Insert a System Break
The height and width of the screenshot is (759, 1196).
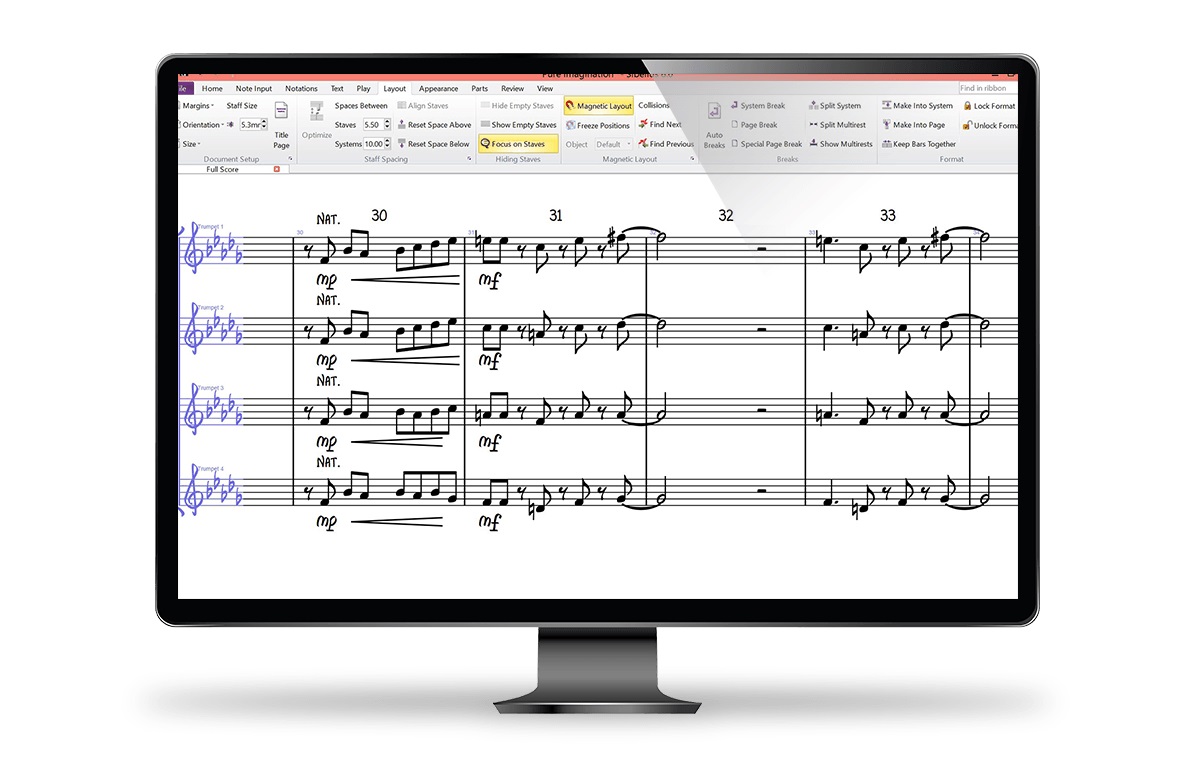(x=757, y=106)
